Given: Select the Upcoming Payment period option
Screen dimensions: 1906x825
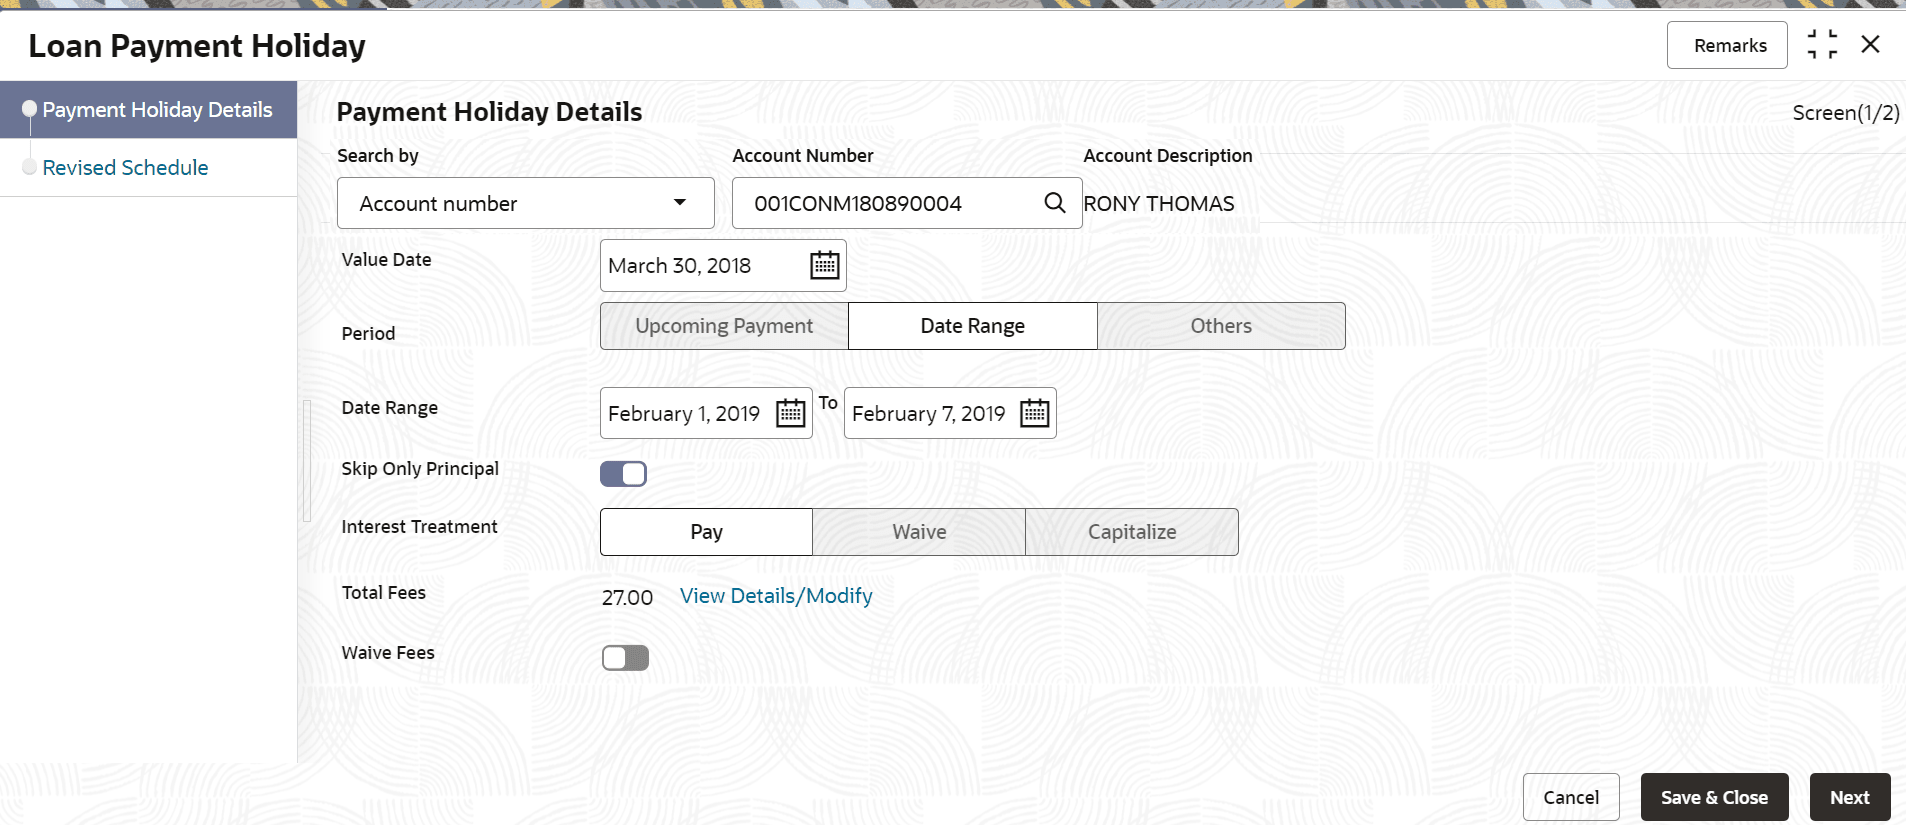Looking at the screenshot, I should pyautogui.click(x=724, y=326).
